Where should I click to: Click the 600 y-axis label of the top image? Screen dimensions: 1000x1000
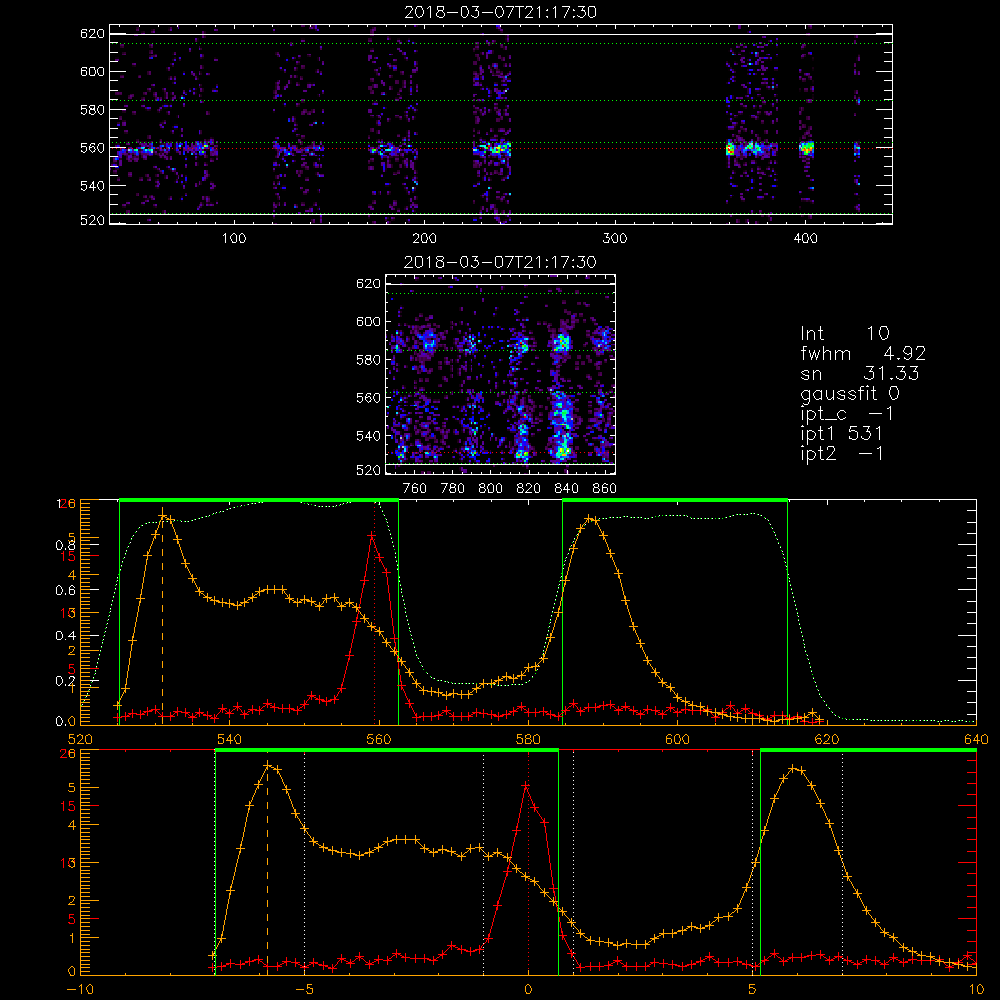[x=92, y=71]
